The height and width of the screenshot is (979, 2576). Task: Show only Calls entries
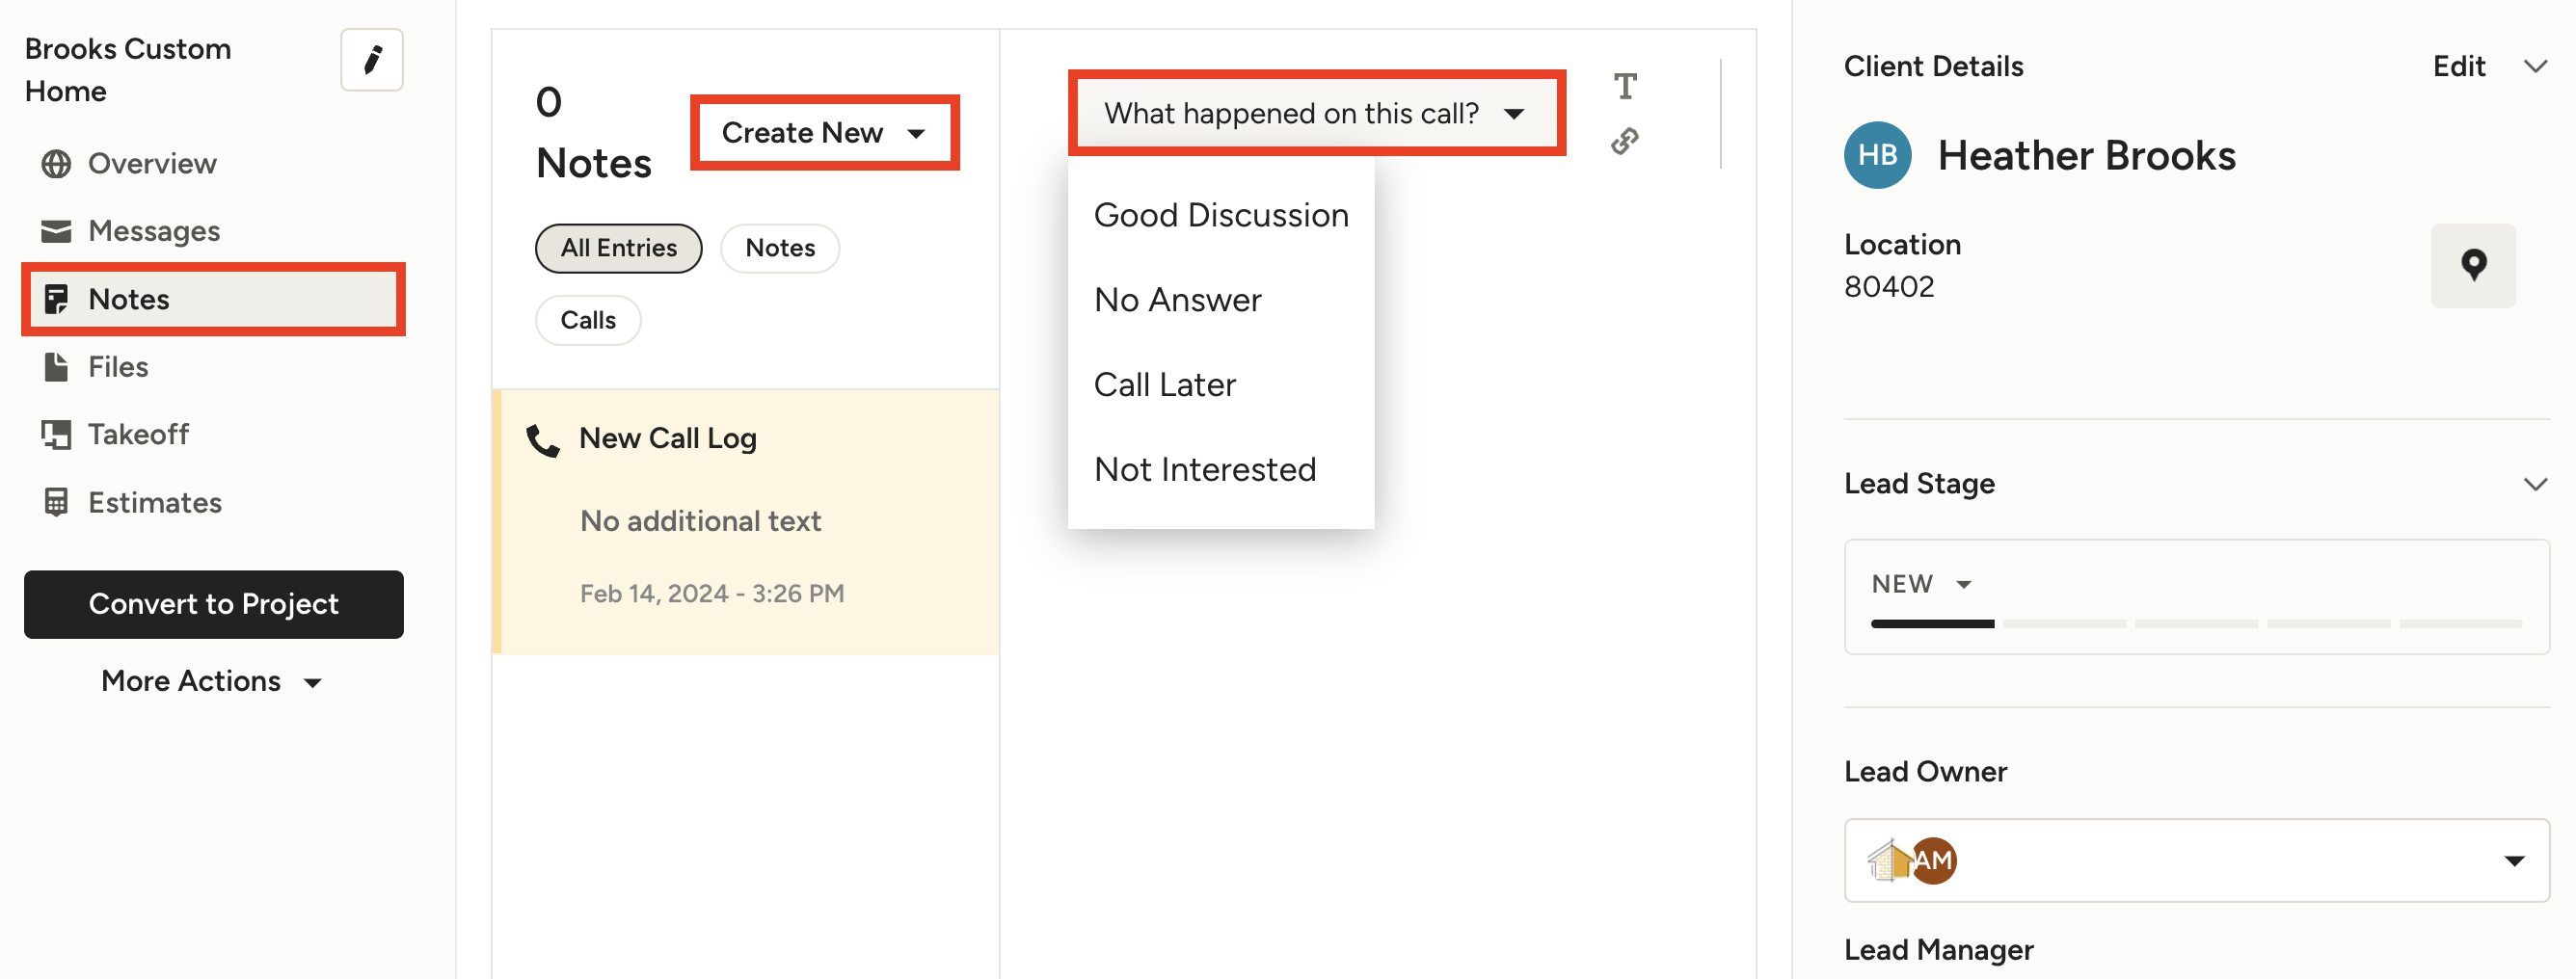pos(588,320)
